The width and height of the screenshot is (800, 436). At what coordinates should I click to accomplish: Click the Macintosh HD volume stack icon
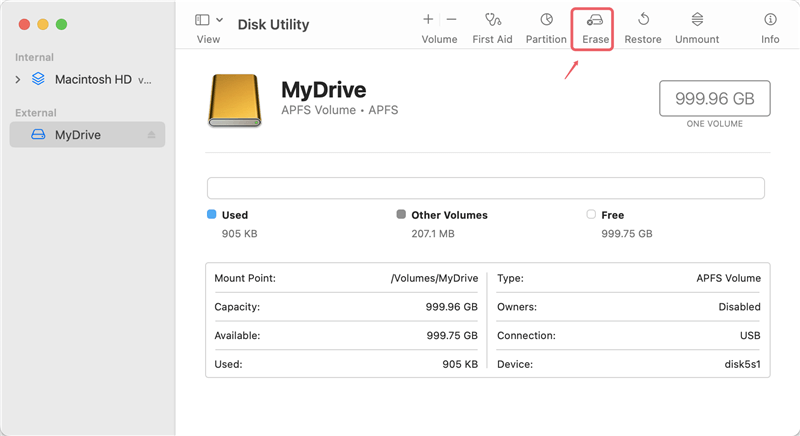point(38,79)
